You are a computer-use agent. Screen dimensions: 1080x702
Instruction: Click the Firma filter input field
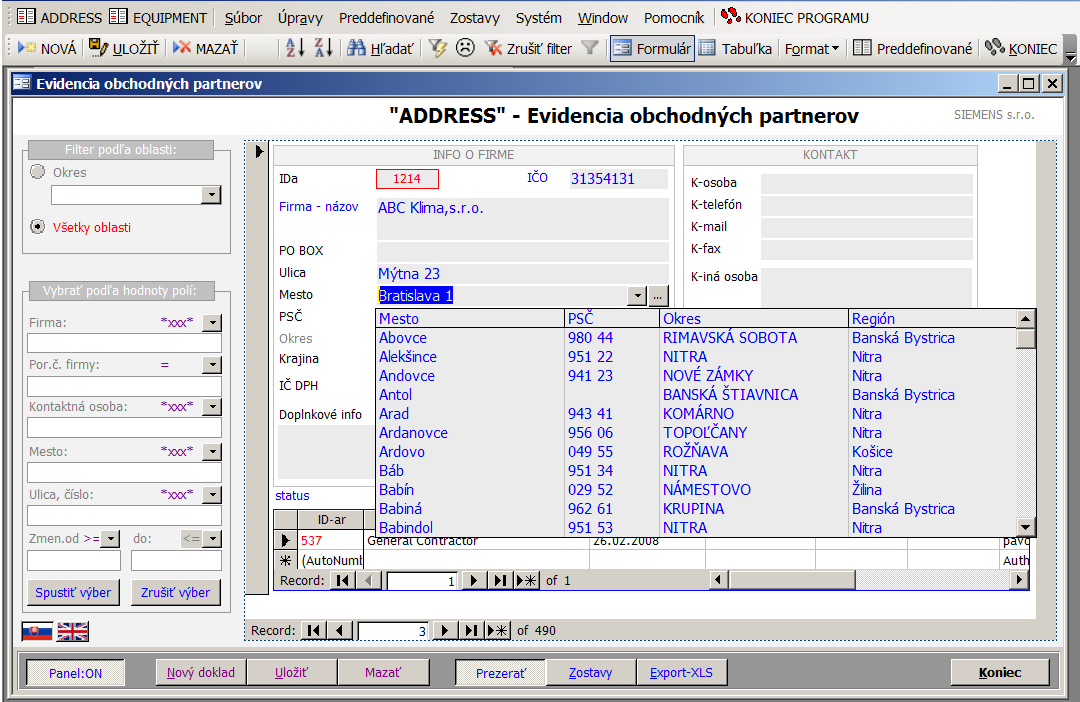[125, 342]
